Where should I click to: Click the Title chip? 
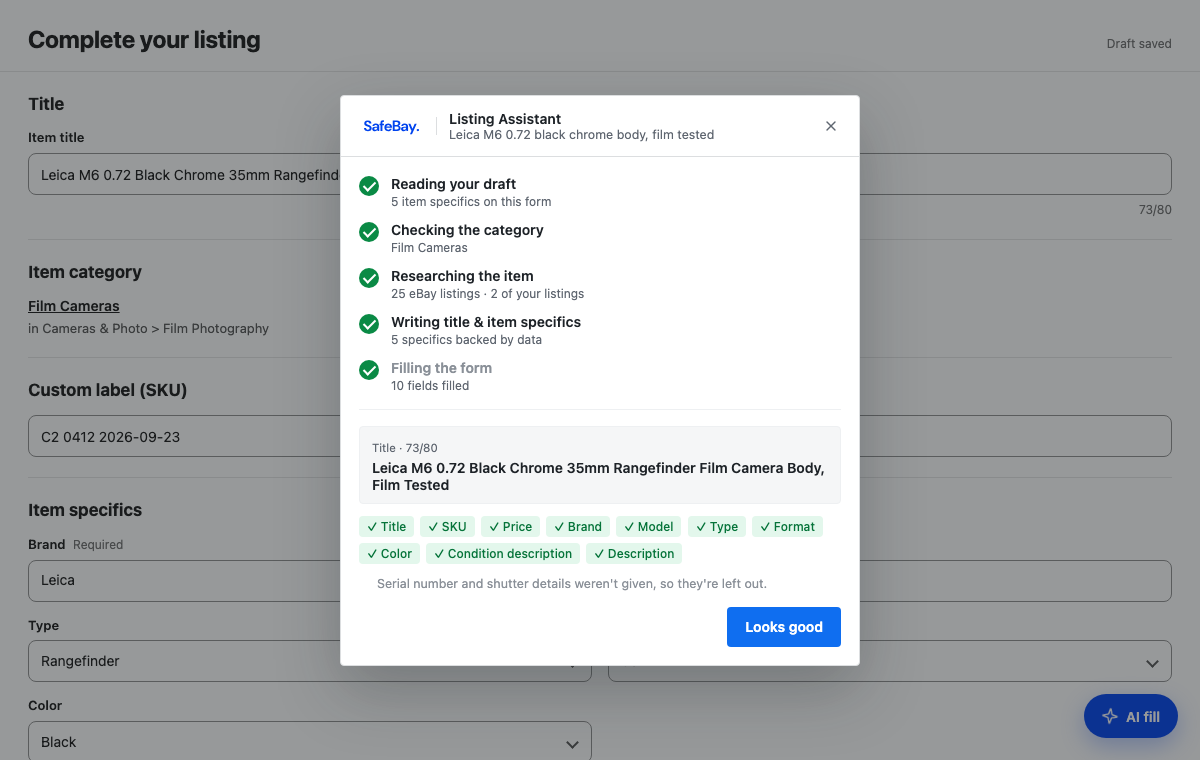click(x=386, y=527)
